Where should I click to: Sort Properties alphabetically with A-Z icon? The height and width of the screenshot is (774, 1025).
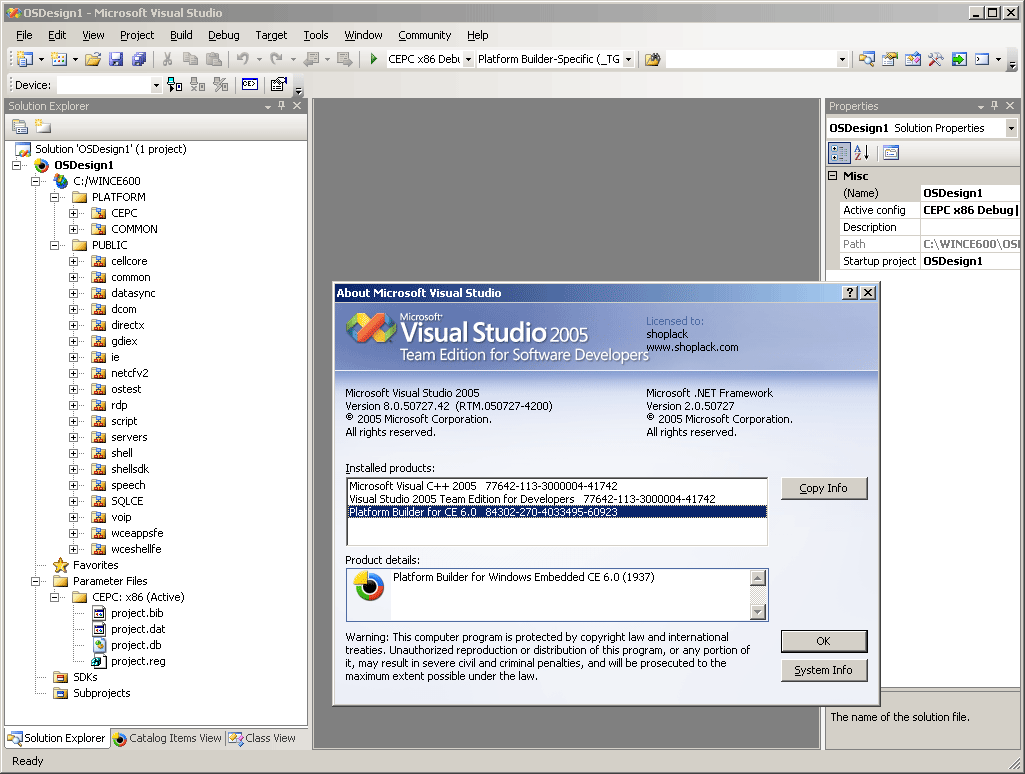[862, 153]
